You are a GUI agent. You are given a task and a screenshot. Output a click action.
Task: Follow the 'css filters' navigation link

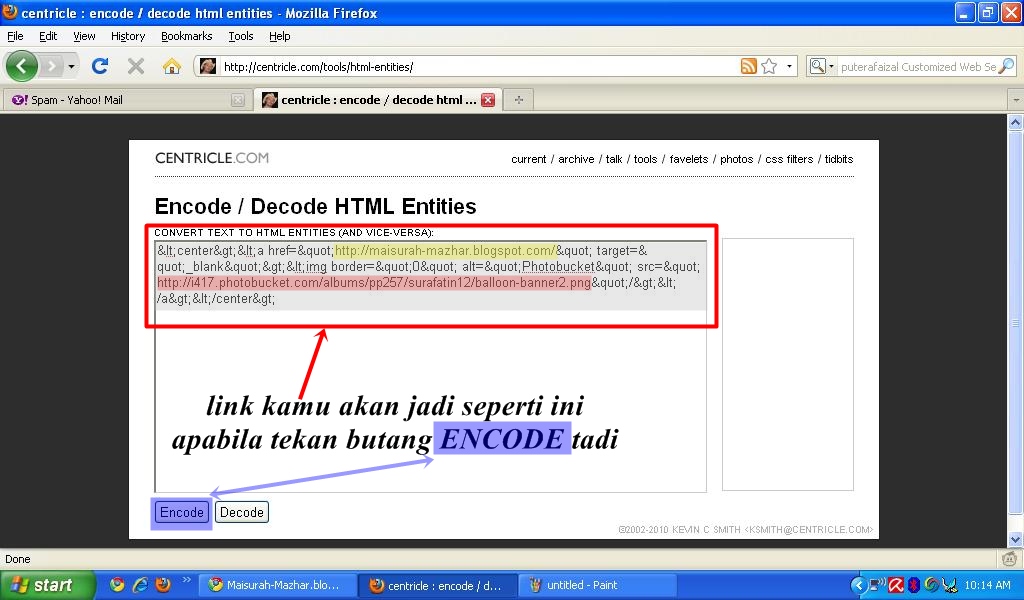(789, 159)
